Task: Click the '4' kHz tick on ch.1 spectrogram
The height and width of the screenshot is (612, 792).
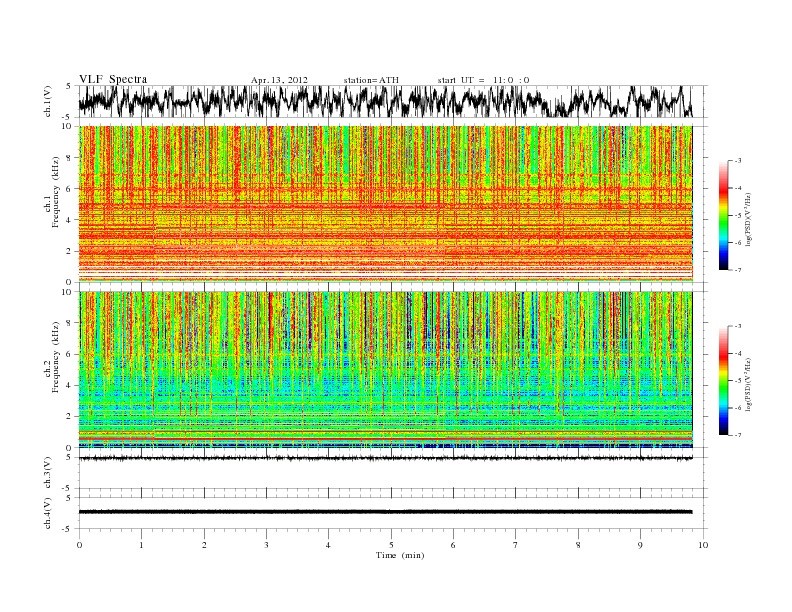Action: [70, 220]
